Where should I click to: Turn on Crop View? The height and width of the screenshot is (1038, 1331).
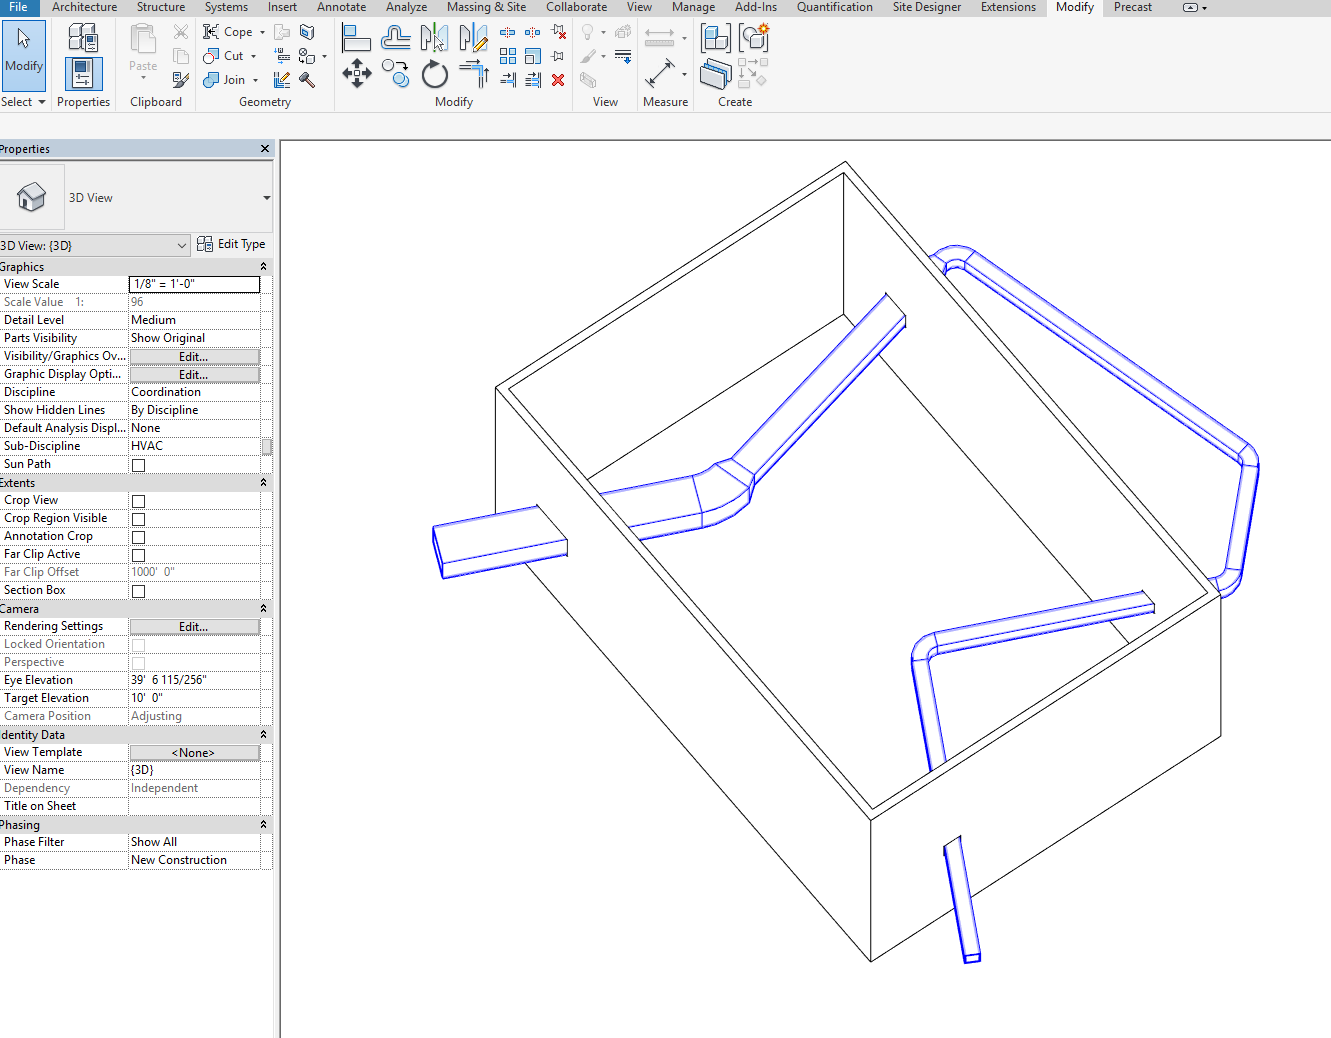137,500
